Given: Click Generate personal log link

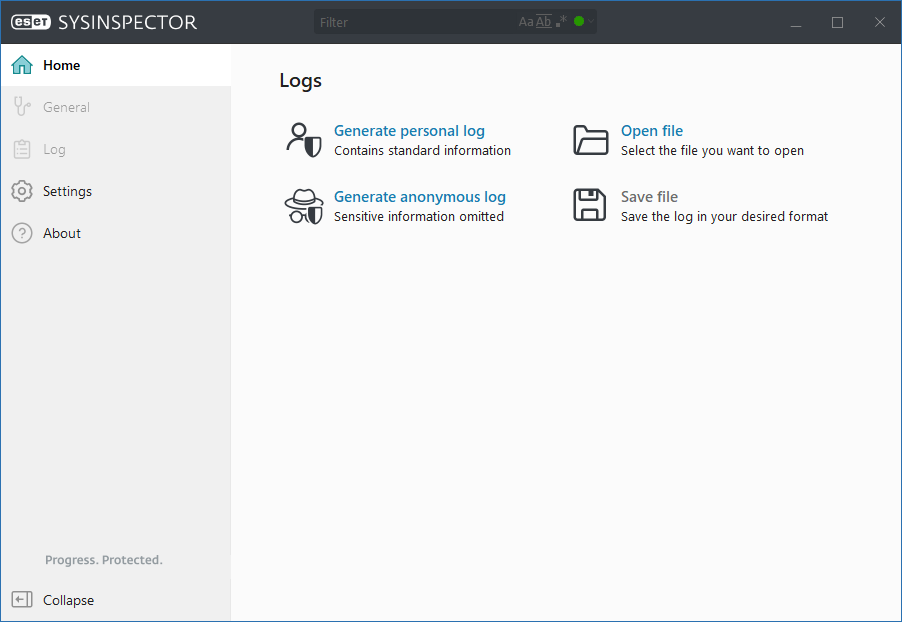Looking at the screenshot, I should [409, 131].
